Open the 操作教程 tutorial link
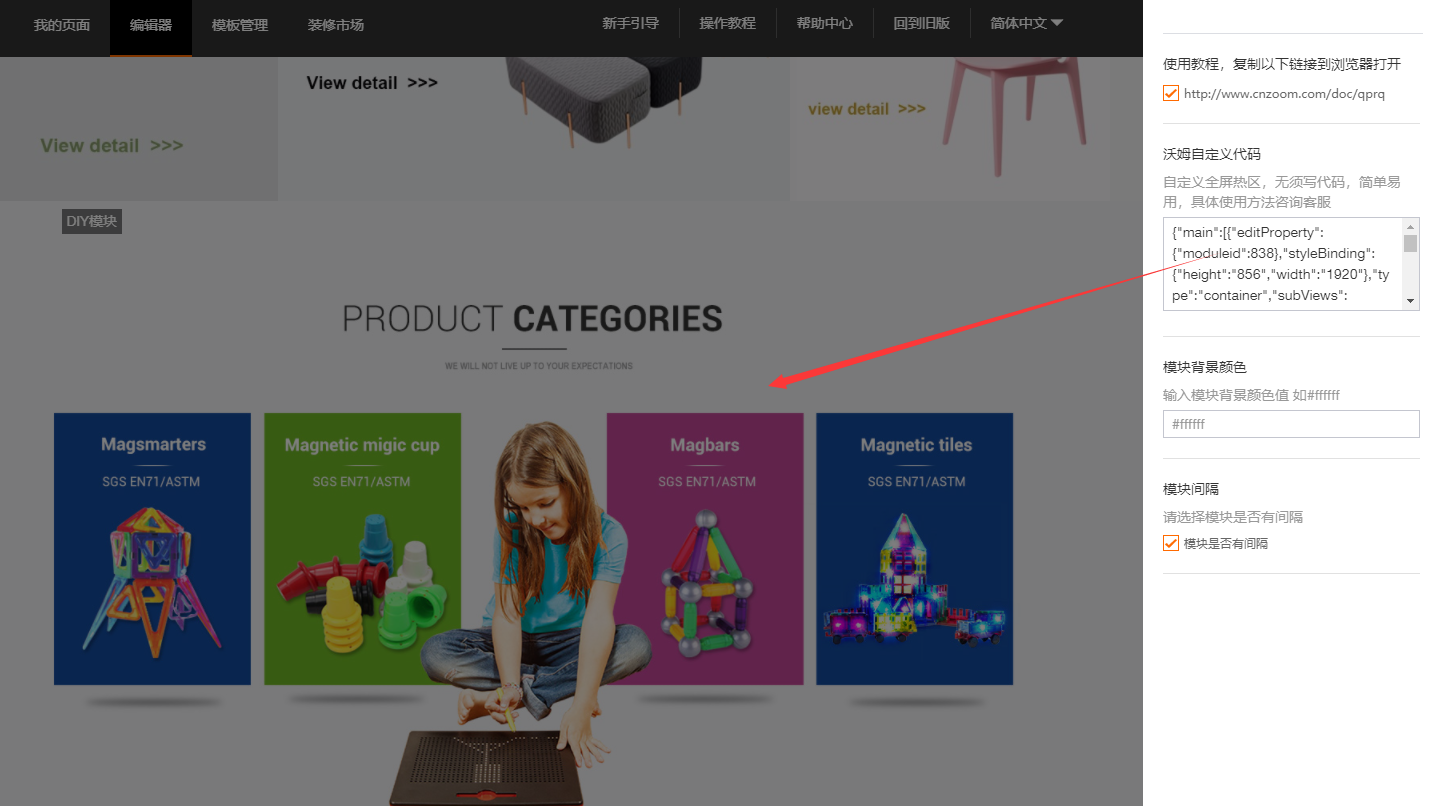The height and width of the screenshot is (806, 1443). [x=727, y=23]
